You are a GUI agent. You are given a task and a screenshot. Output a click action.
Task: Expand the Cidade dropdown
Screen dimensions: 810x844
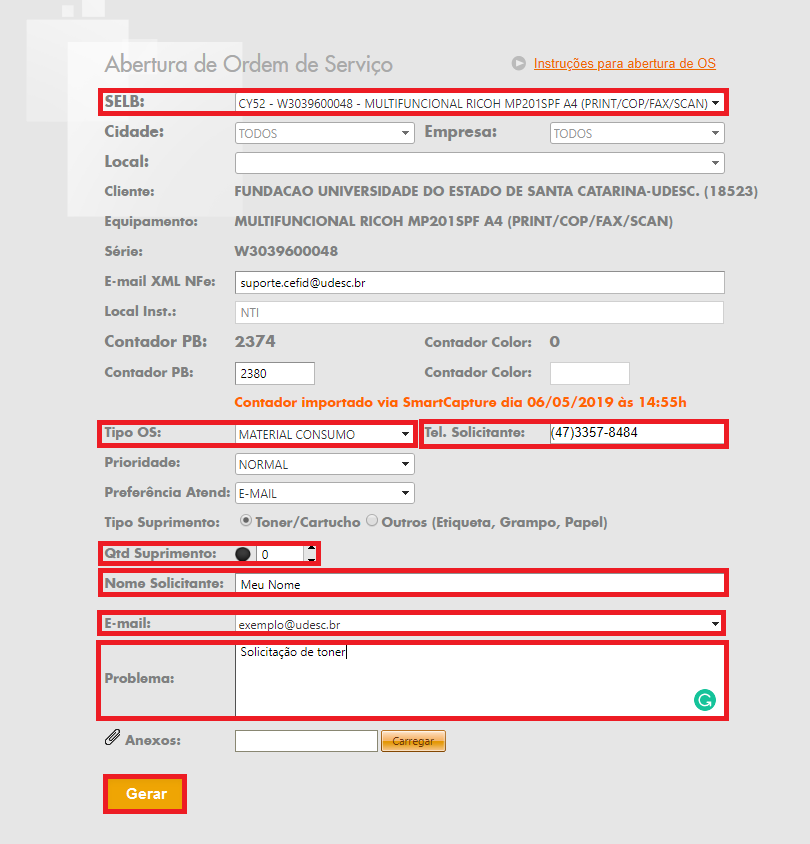click(324, 133)
